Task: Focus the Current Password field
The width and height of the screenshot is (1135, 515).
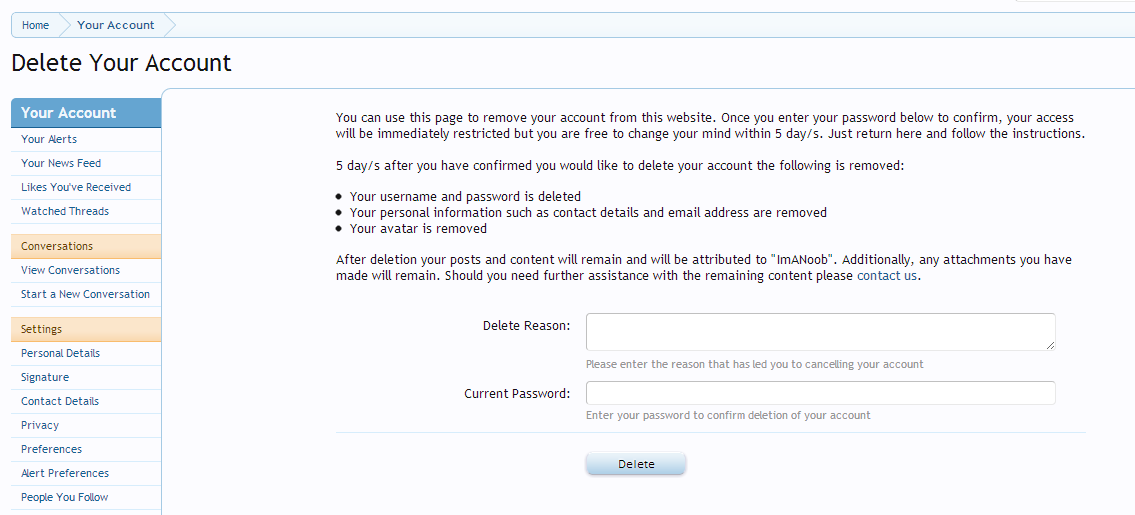Action: click(820, 393)
